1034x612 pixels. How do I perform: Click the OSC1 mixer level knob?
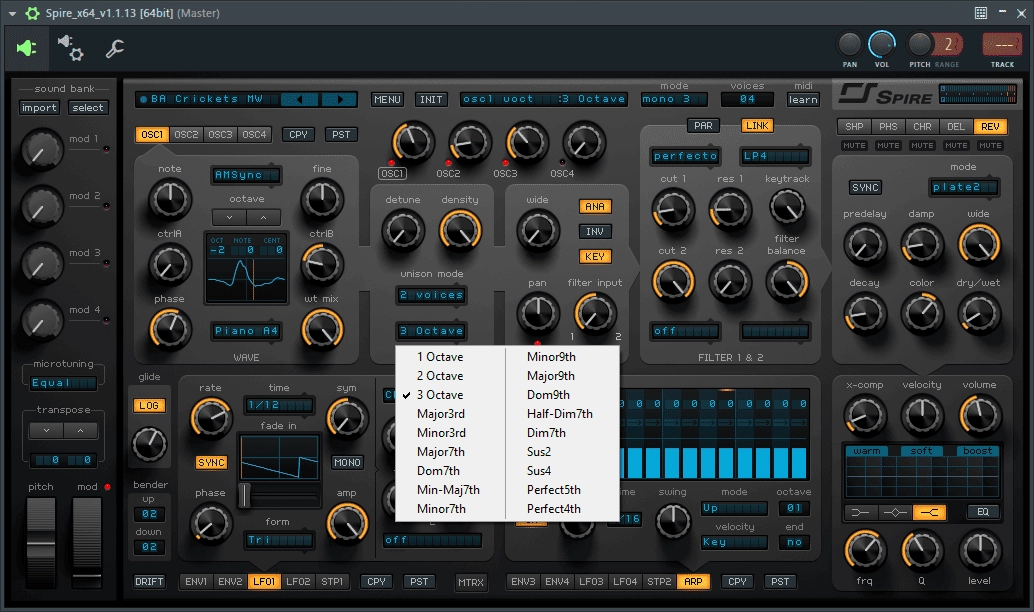pos(413,142)
